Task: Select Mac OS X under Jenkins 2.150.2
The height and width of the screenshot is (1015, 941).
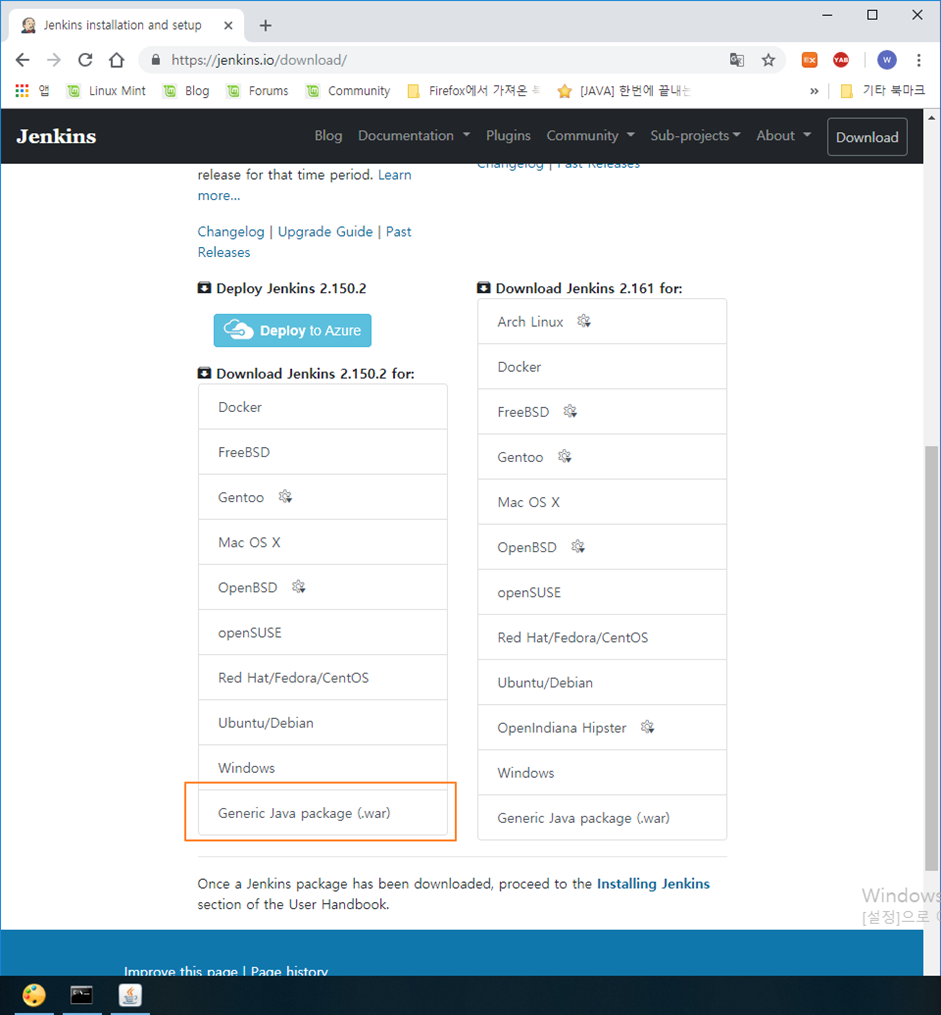Action: click(322, 542)
